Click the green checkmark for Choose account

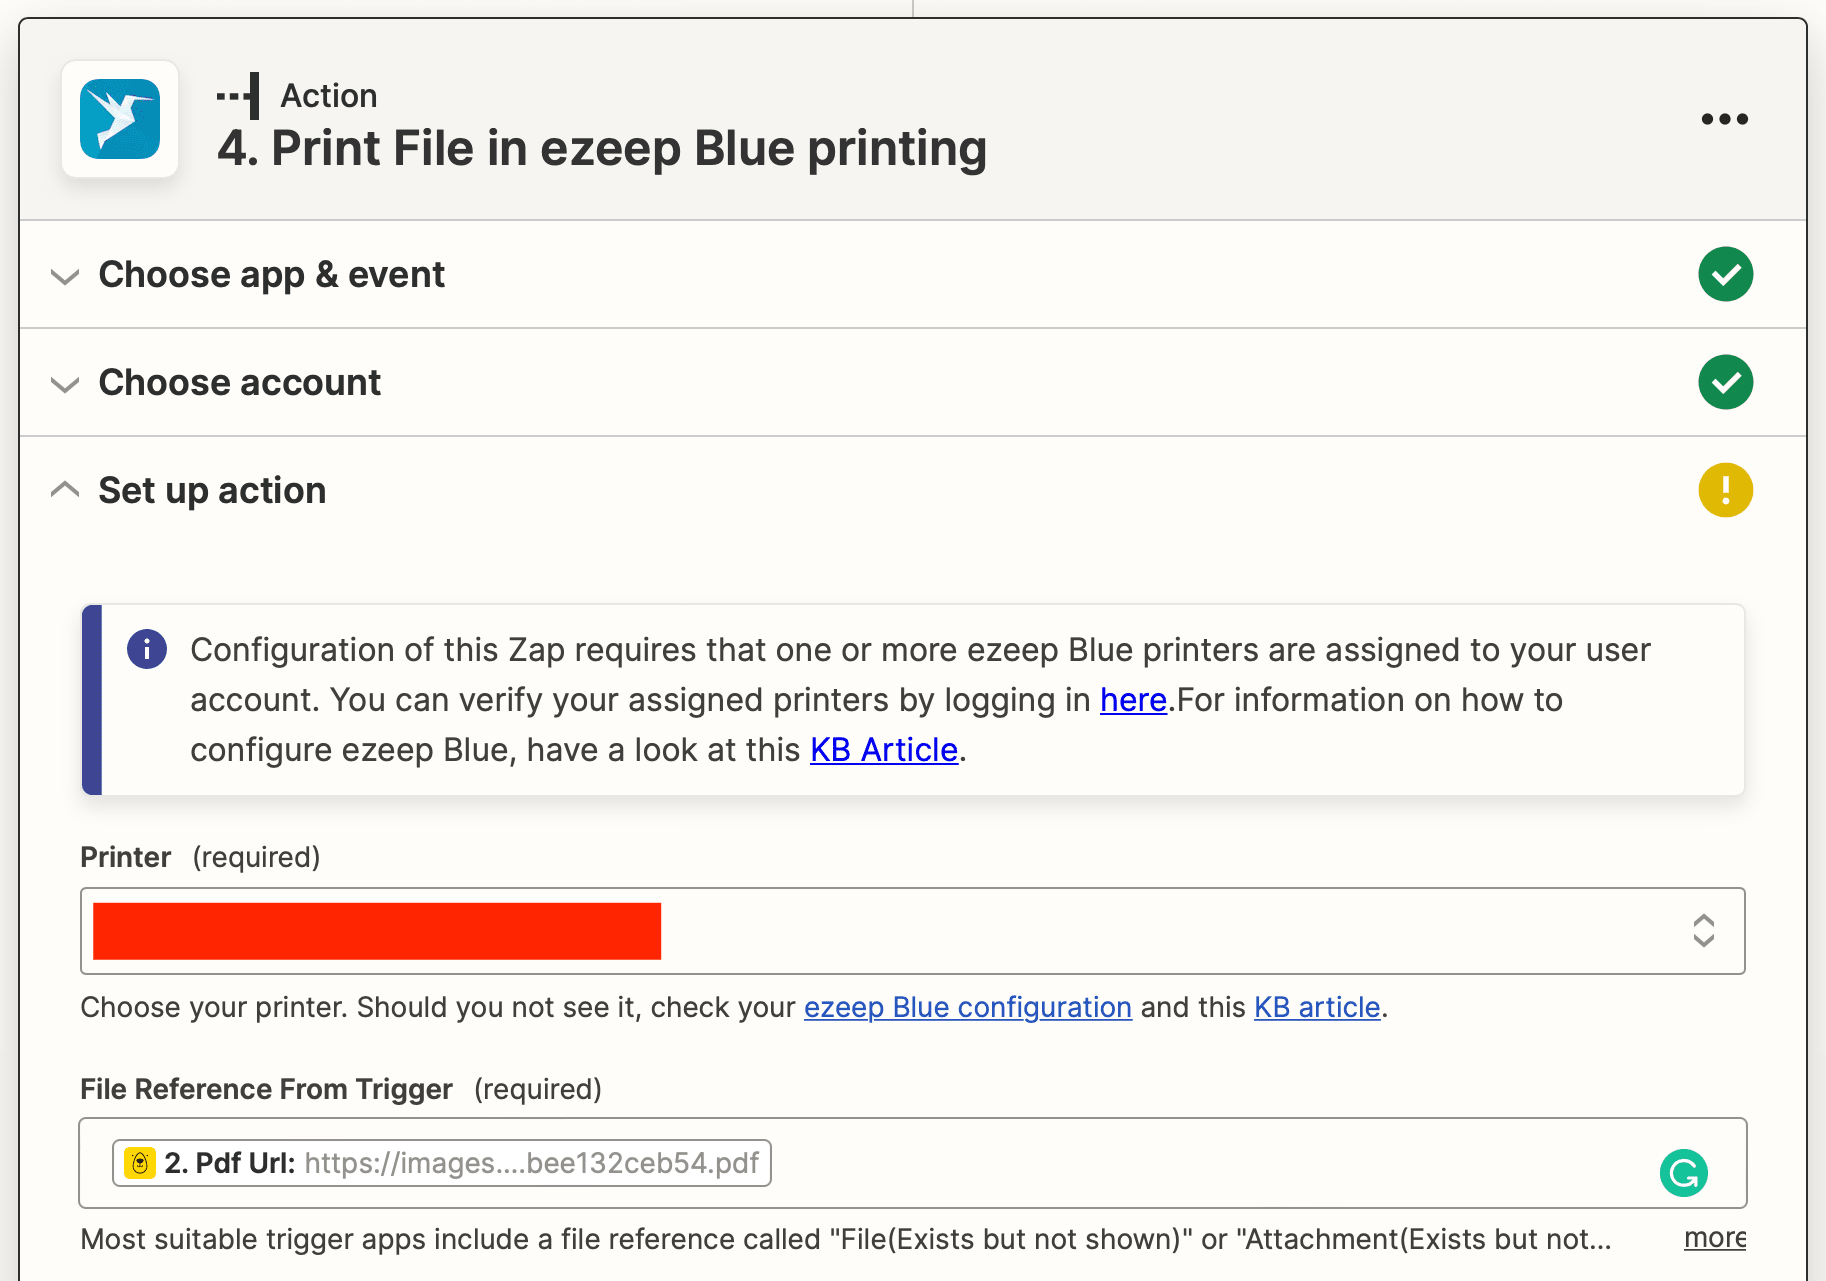tap(1725, 382)
